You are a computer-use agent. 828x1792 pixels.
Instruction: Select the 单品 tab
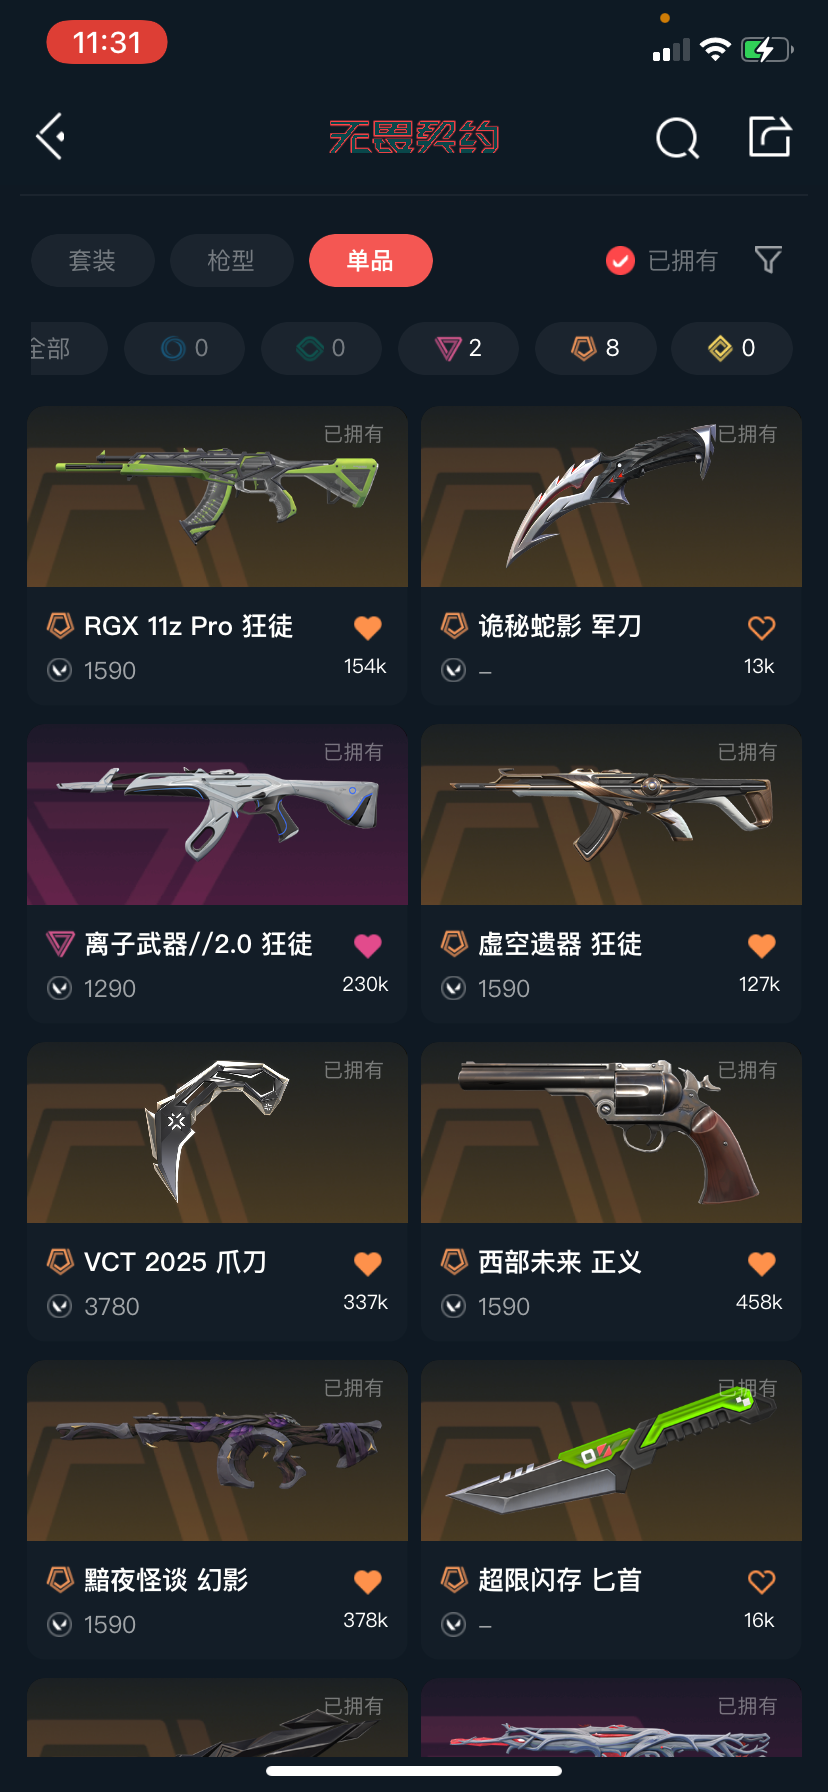(x=371, y=261)
